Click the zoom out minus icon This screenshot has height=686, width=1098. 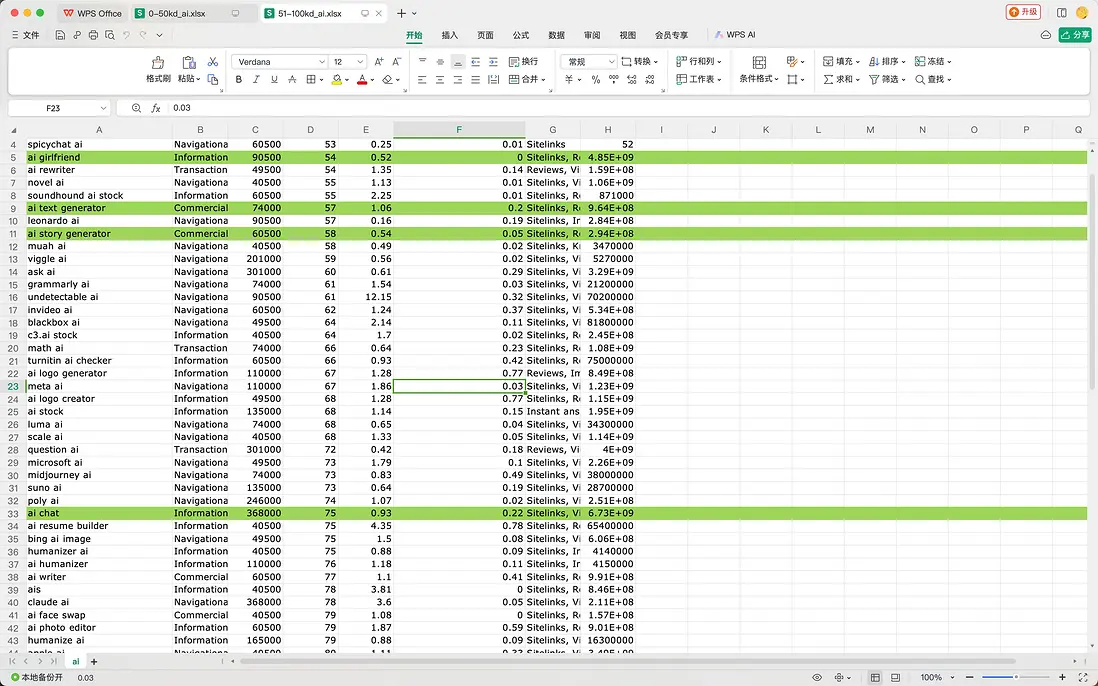(x=970, y=678)
